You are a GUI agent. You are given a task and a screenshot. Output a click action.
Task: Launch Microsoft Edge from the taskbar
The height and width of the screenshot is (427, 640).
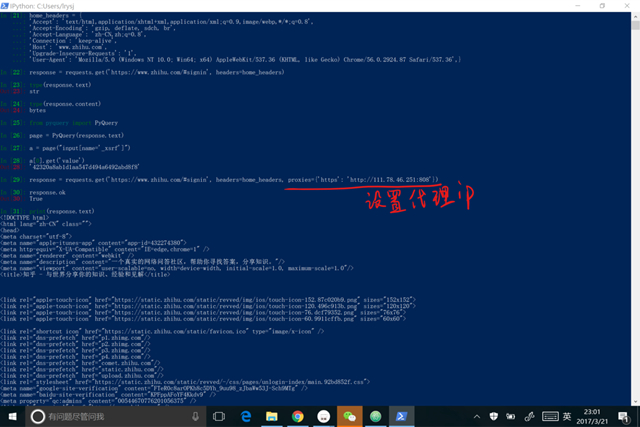(x=245, y=416)
